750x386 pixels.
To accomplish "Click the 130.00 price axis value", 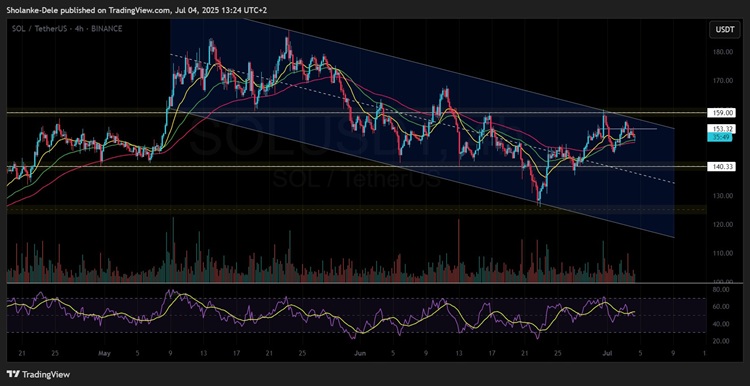I will click(722, 196).
